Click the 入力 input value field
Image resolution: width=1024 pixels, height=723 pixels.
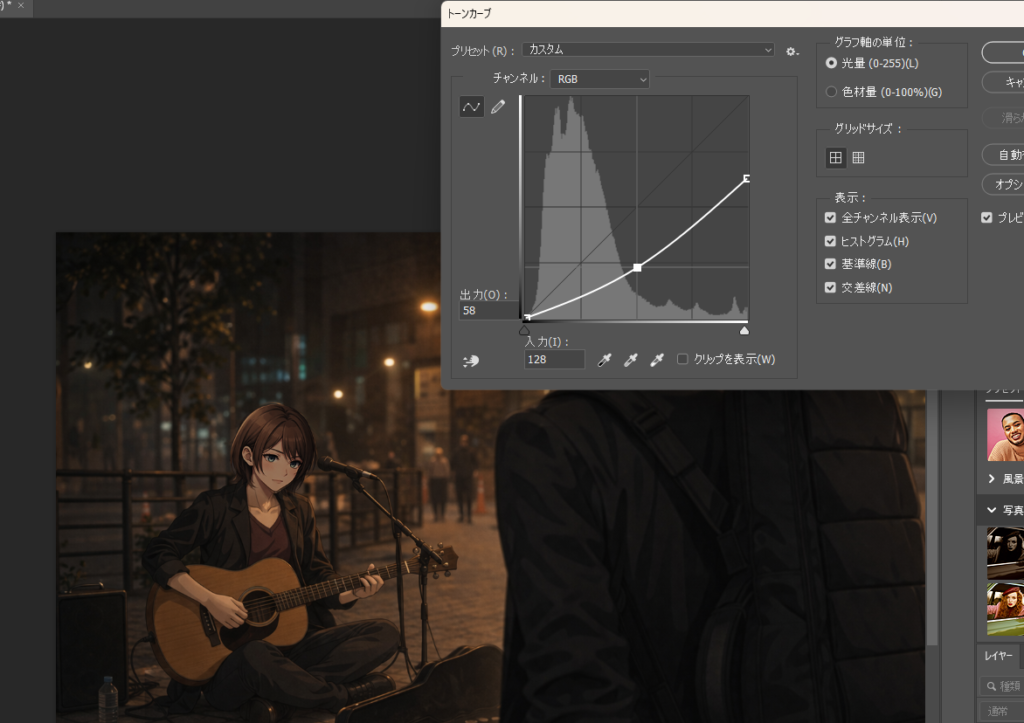[554, 359]
